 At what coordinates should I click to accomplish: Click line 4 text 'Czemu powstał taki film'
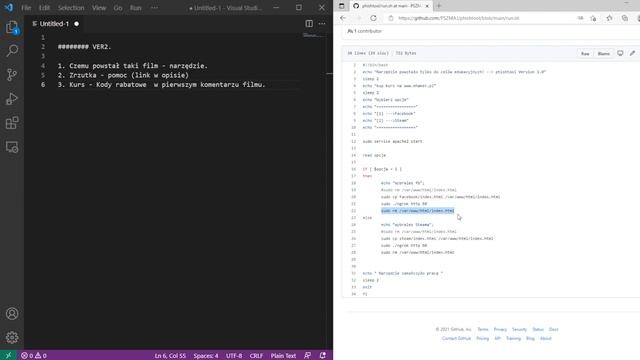[113, 66]
